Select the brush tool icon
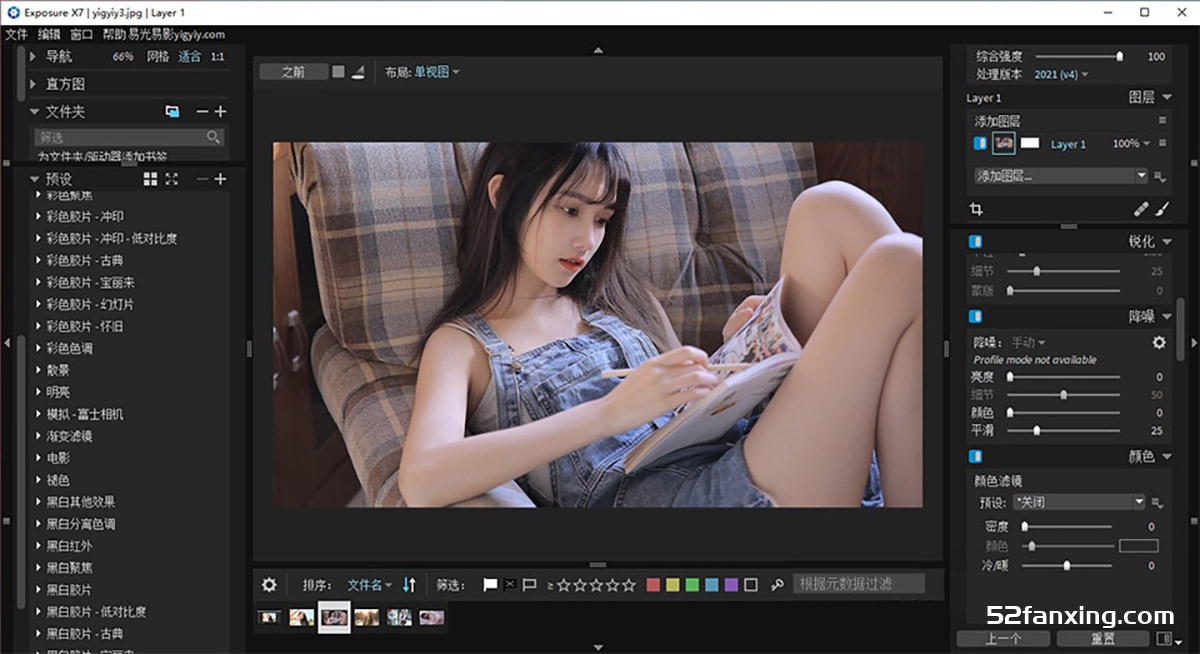 (1162, 209)
